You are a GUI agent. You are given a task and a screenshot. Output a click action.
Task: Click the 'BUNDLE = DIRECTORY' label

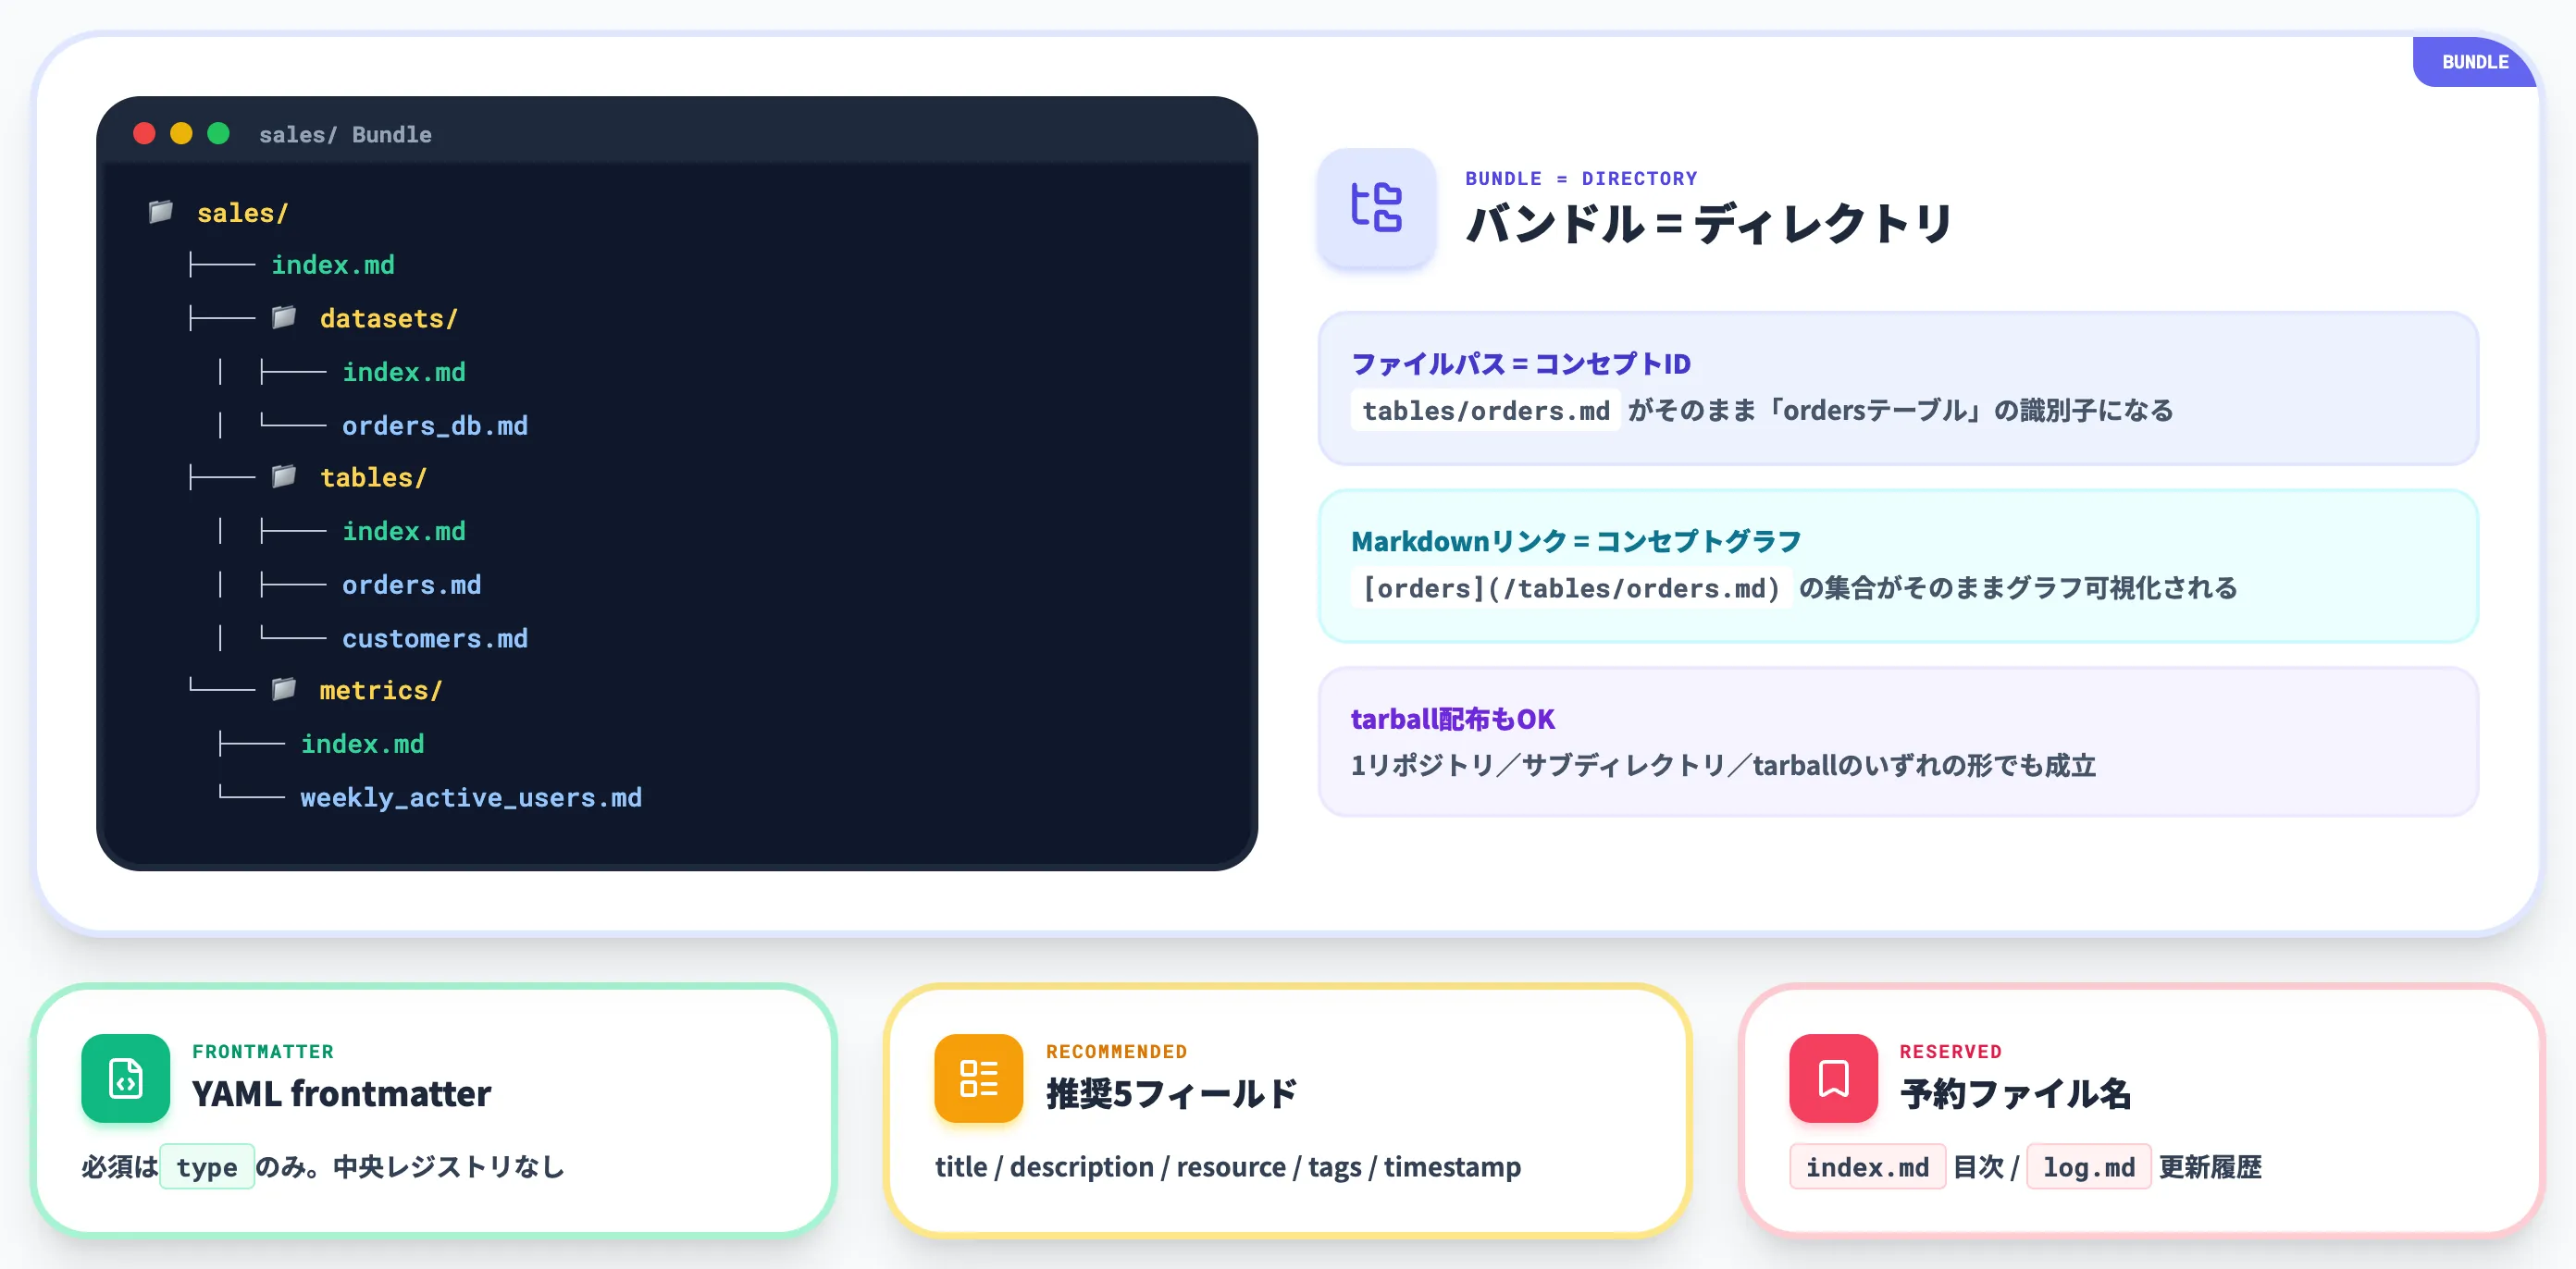pos(1581,179)
